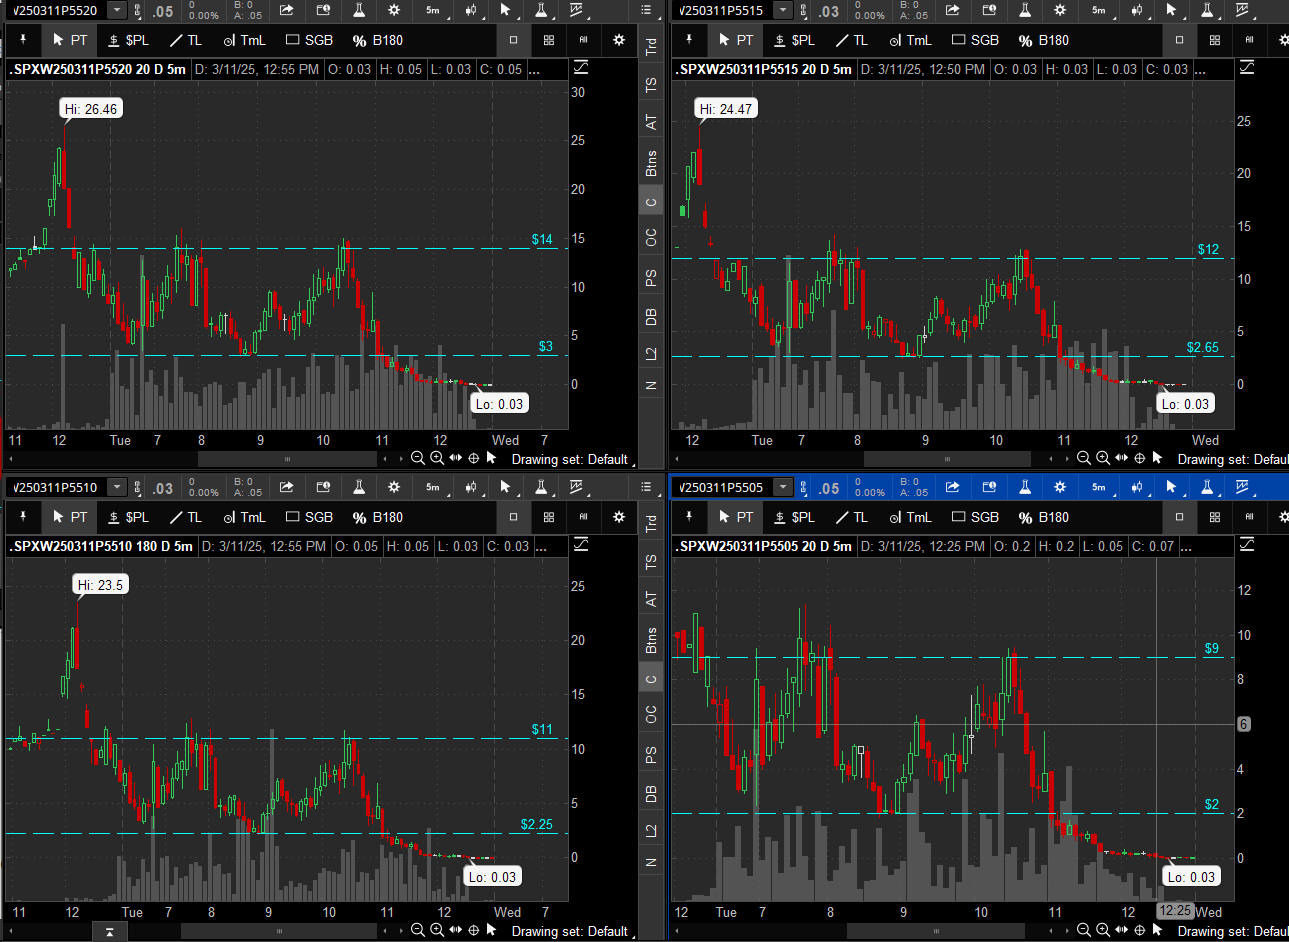The height and width of the screenshot is (942, 1289).
Task: Toggle the pin on top-left drawing toolbar
Action: [23, 40]
